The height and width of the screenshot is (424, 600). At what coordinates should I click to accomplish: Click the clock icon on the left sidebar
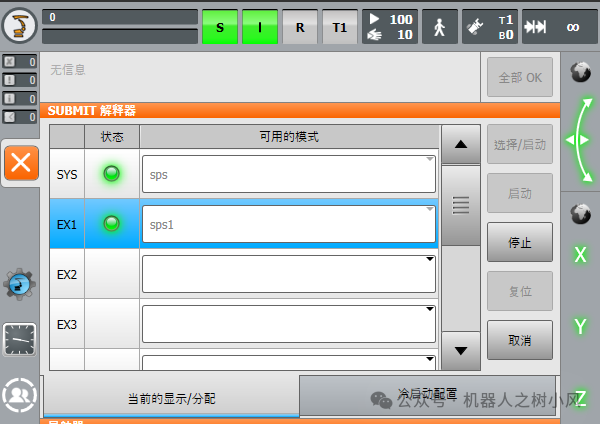tap(20, 339)
